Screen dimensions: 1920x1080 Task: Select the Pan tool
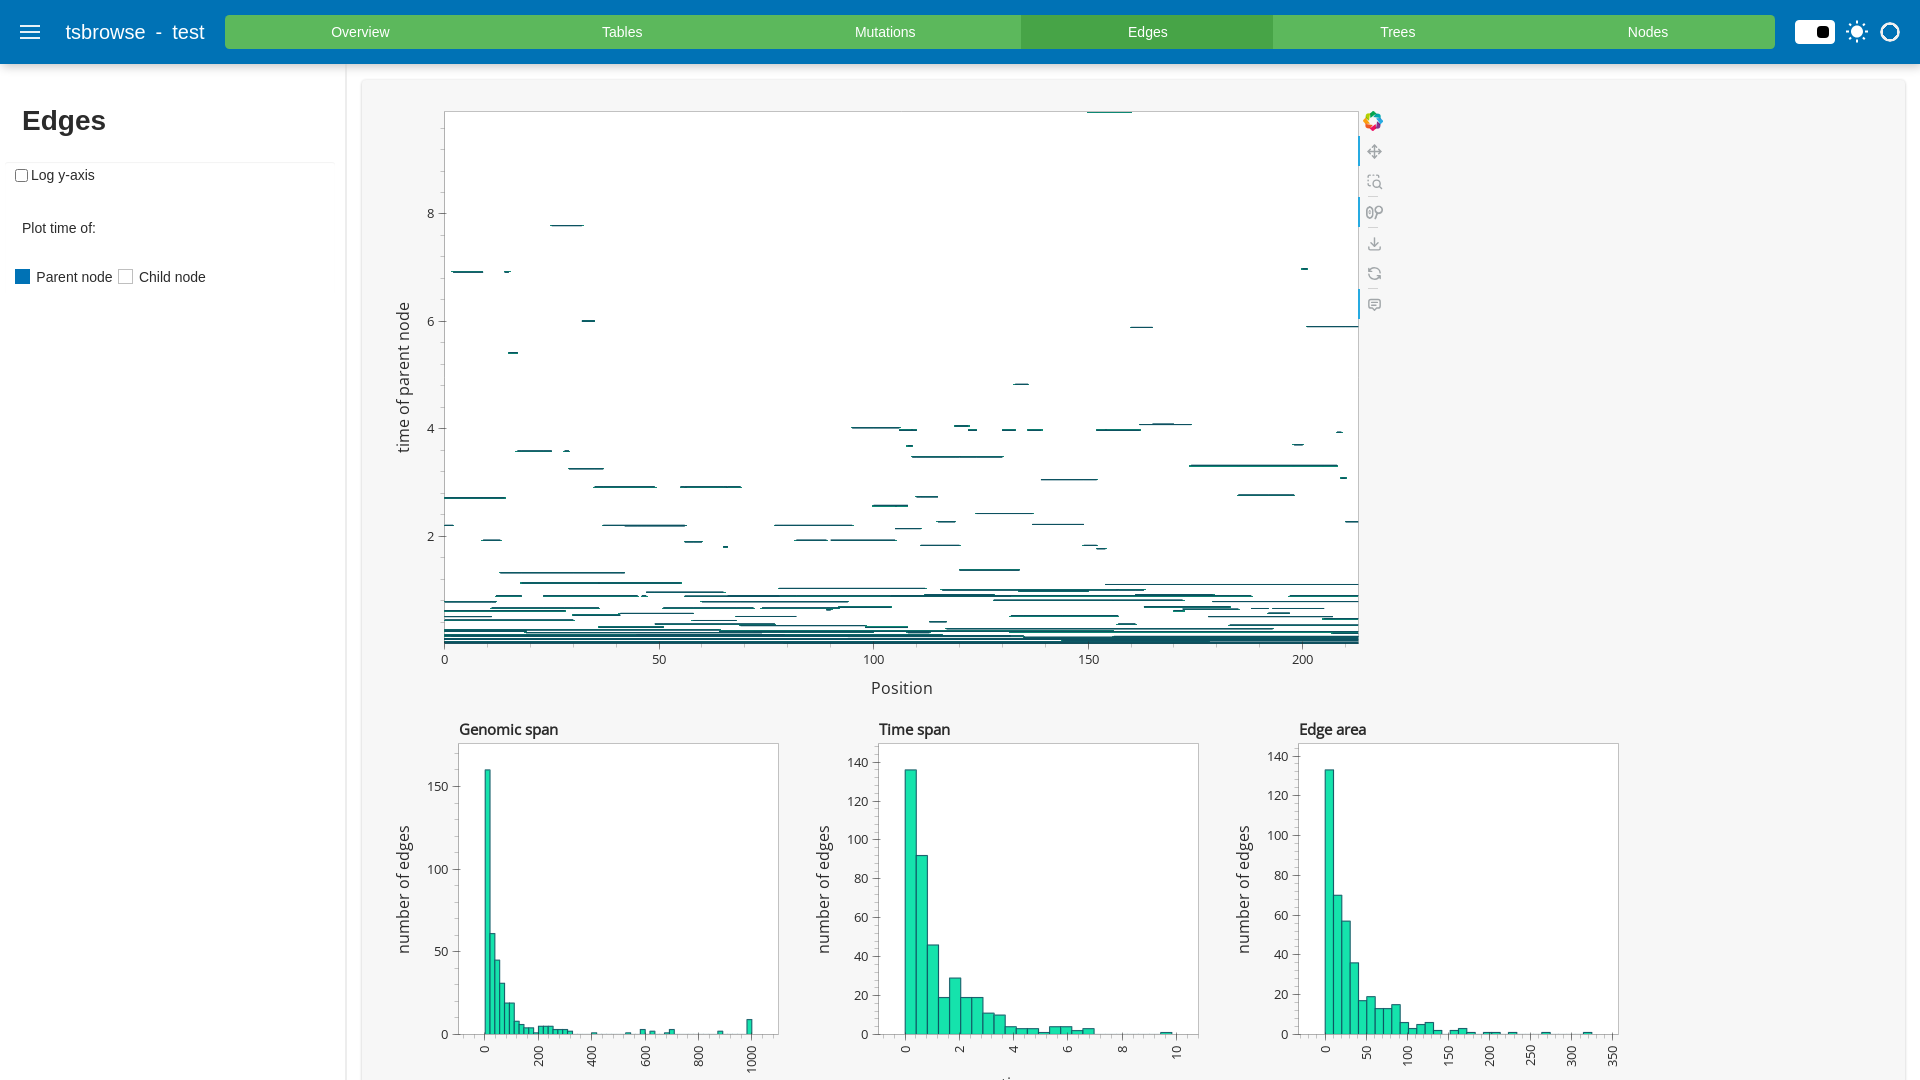pos(1374,152)
